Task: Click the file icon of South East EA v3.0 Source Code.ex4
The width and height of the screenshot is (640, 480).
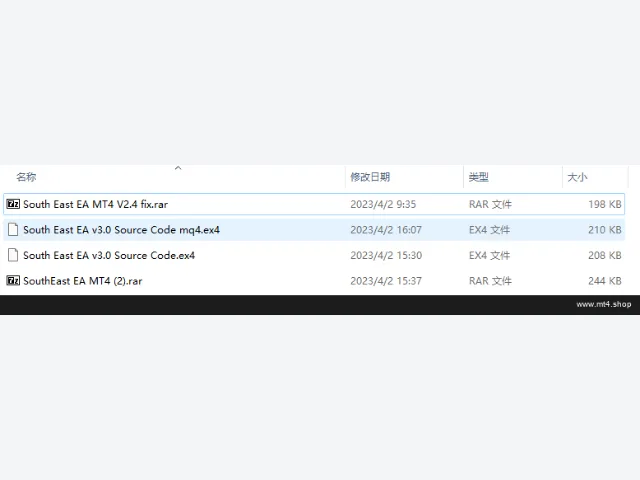Action: pyautogui.click(x=13, y=256)
